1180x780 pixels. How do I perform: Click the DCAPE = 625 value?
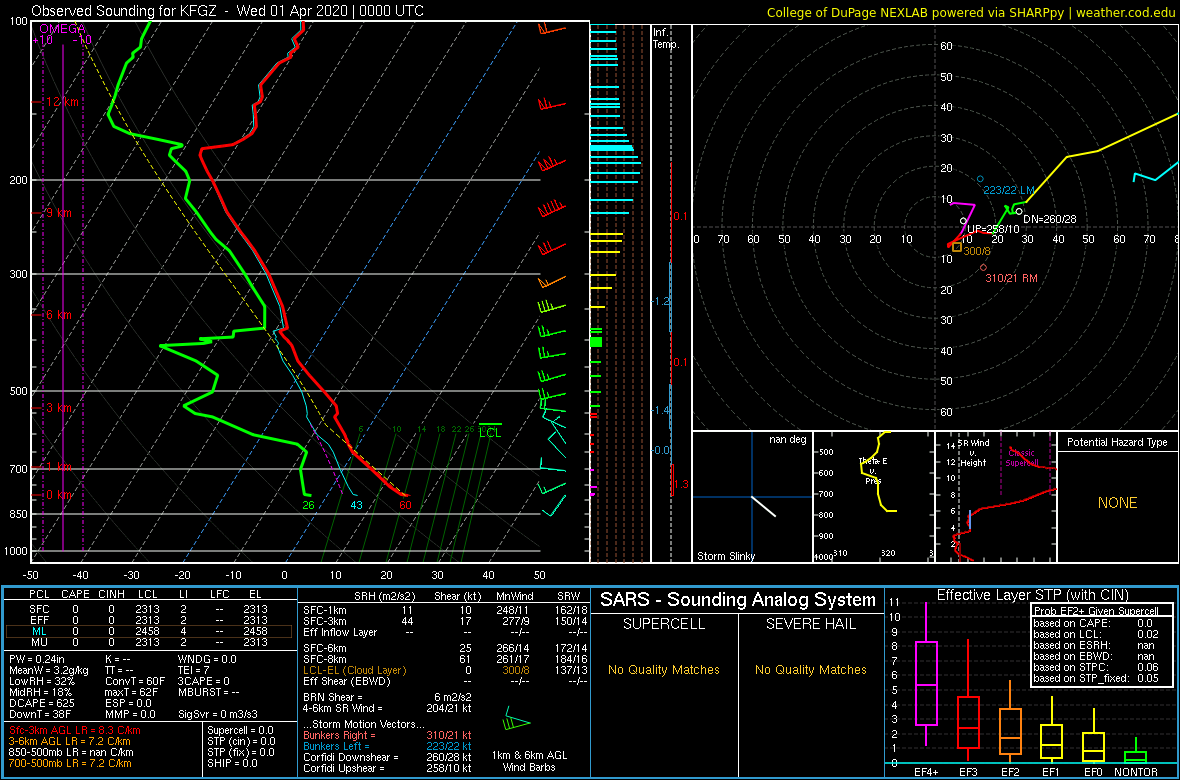40,702
